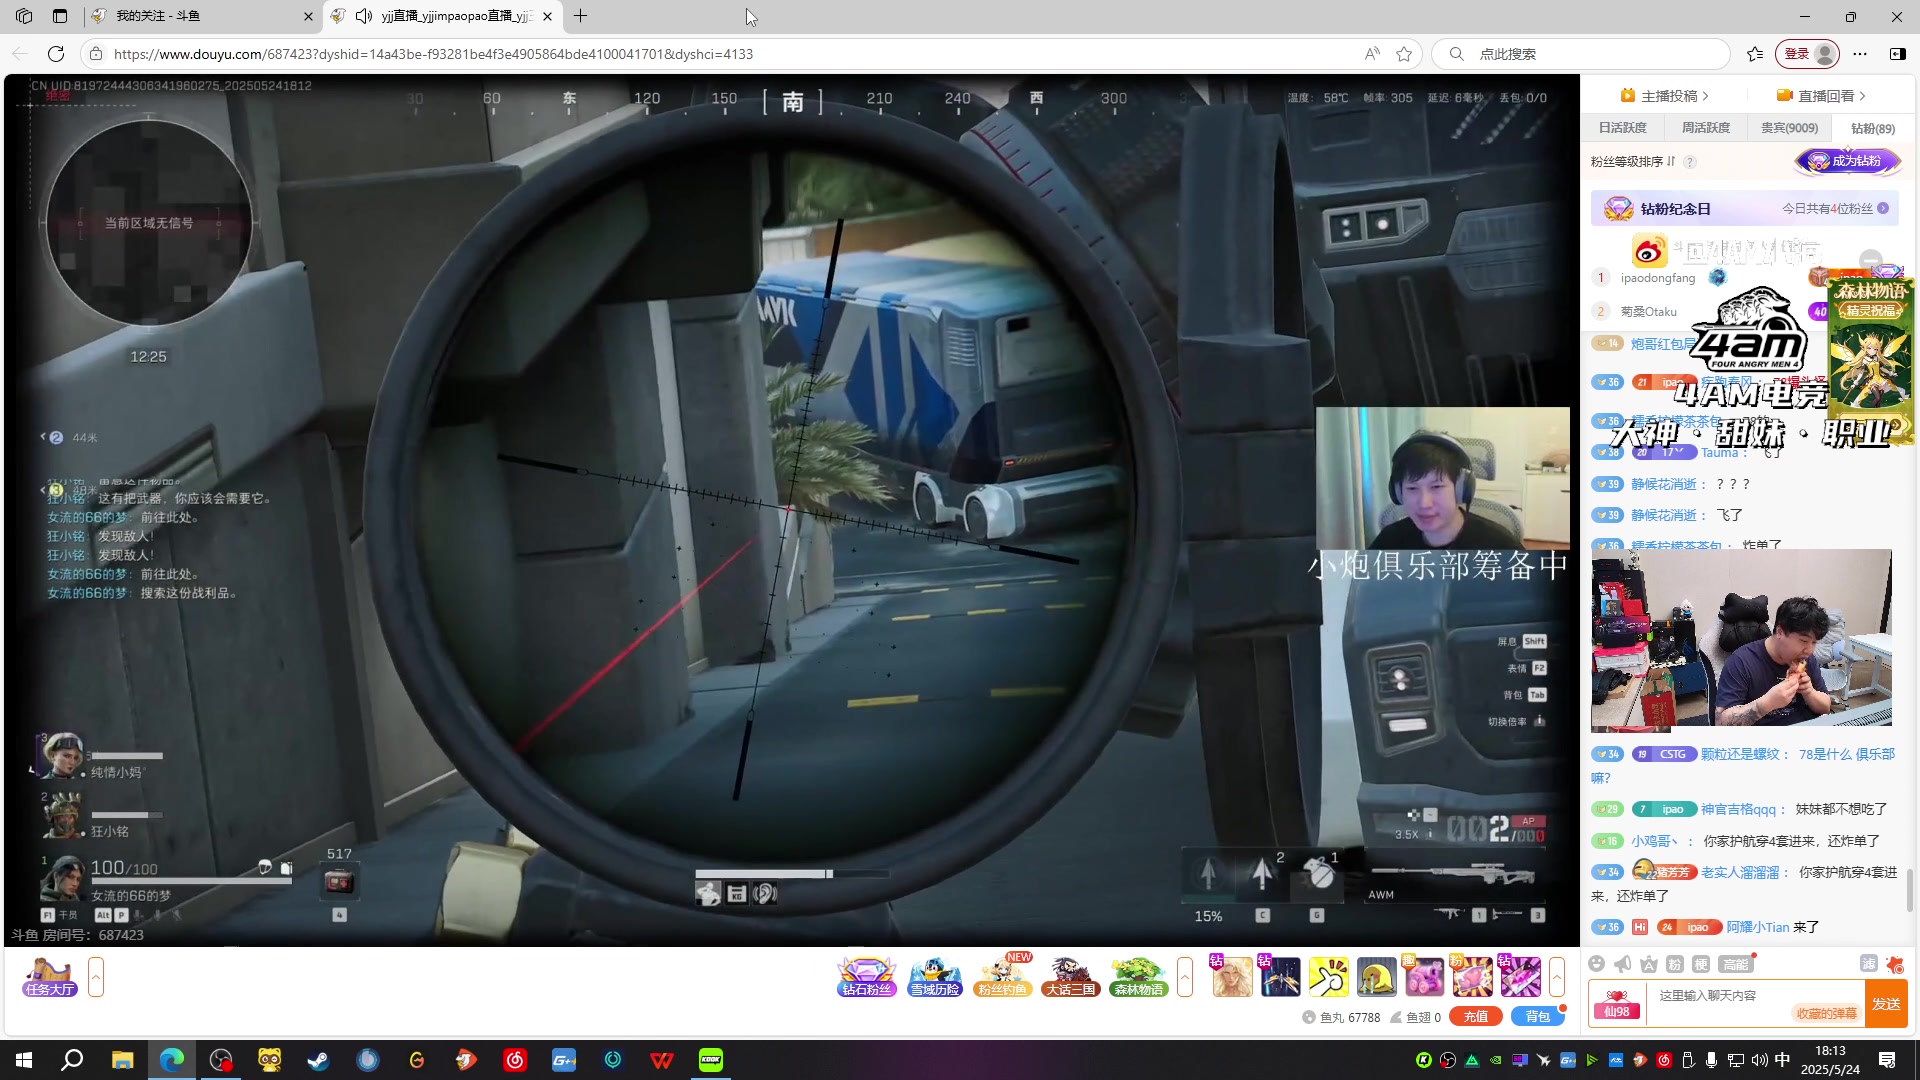
Task: Open 今日共有4位粉丝 anniversary details
Action: (x=1835, y=208)
